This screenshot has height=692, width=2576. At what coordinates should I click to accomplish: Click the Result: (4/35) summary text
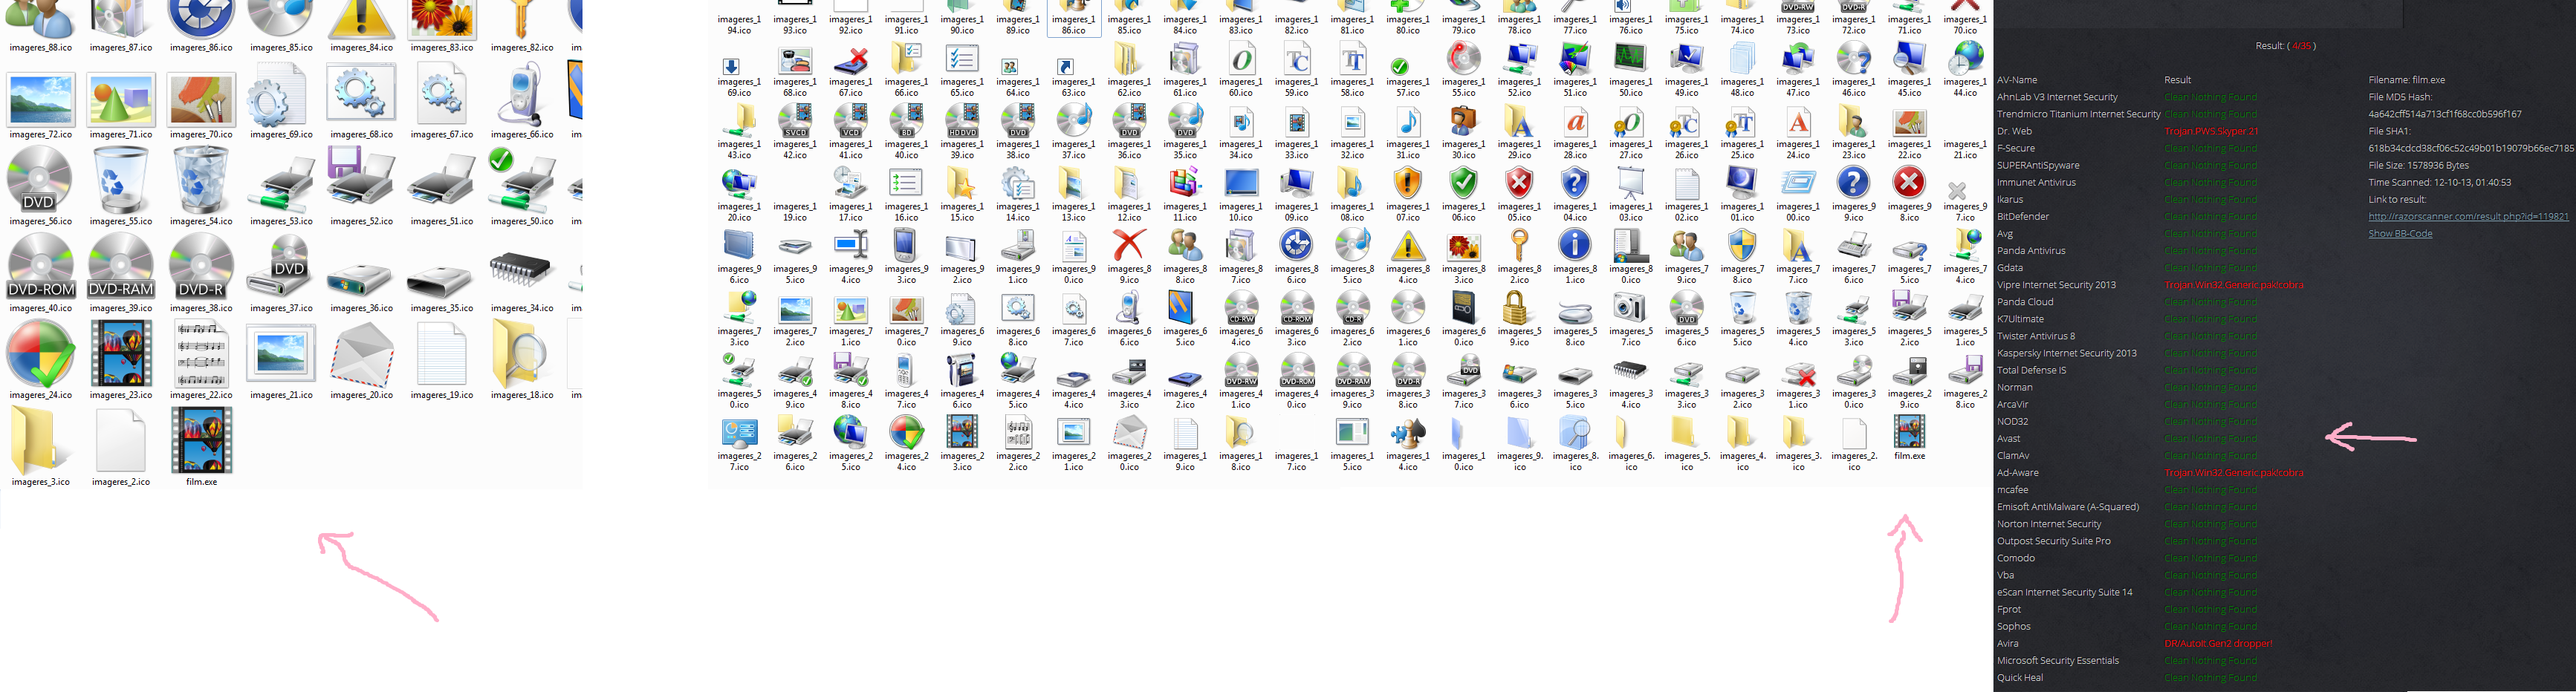(2285, 45)
